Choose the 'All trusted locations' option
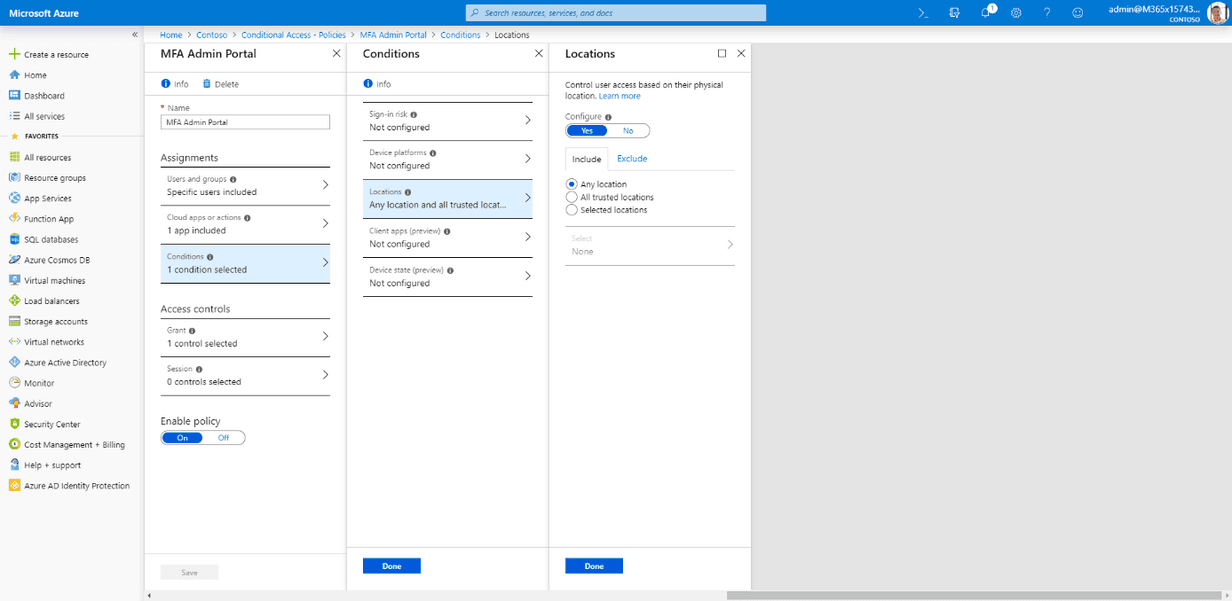 [x=572, y=197]
